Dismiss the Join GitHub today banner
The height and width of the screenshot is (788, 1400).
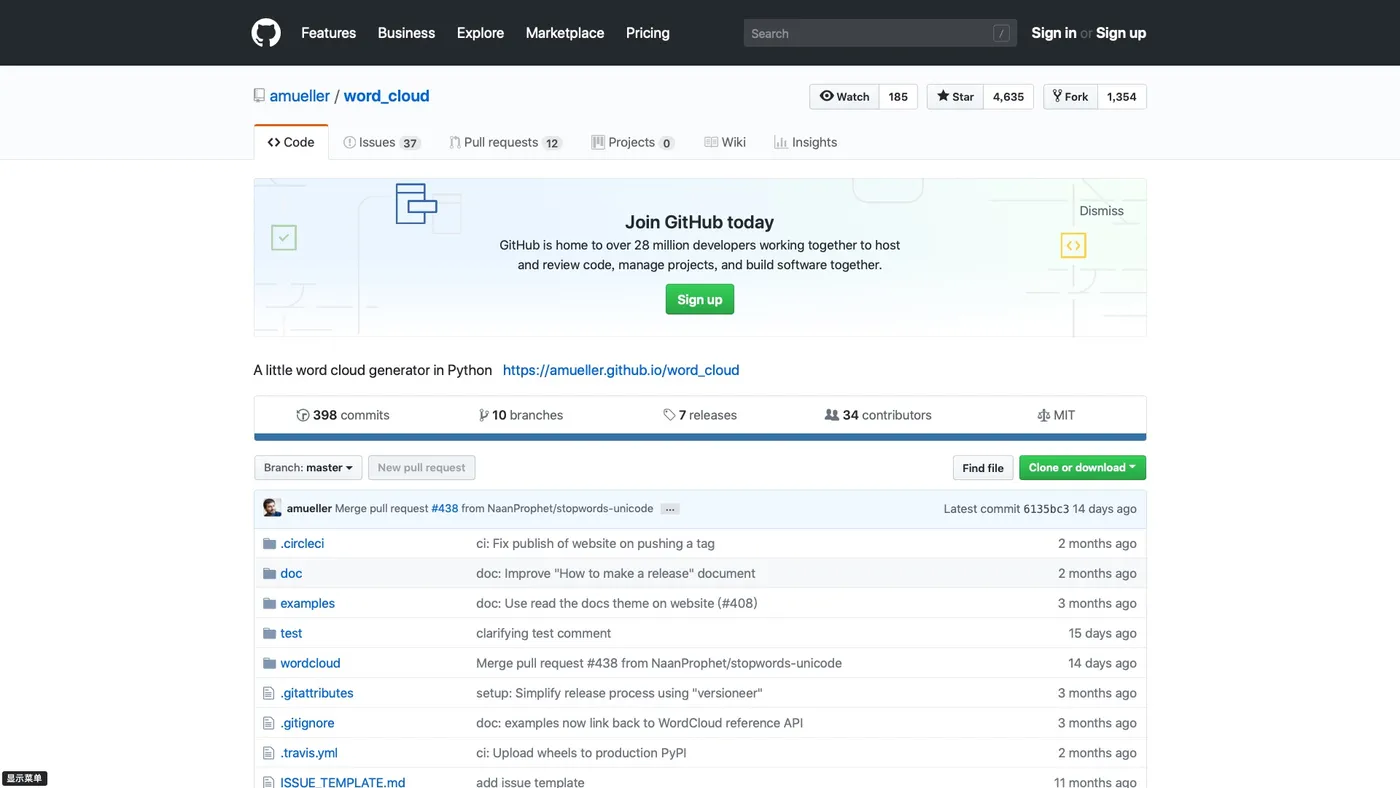click(1101, 211)
